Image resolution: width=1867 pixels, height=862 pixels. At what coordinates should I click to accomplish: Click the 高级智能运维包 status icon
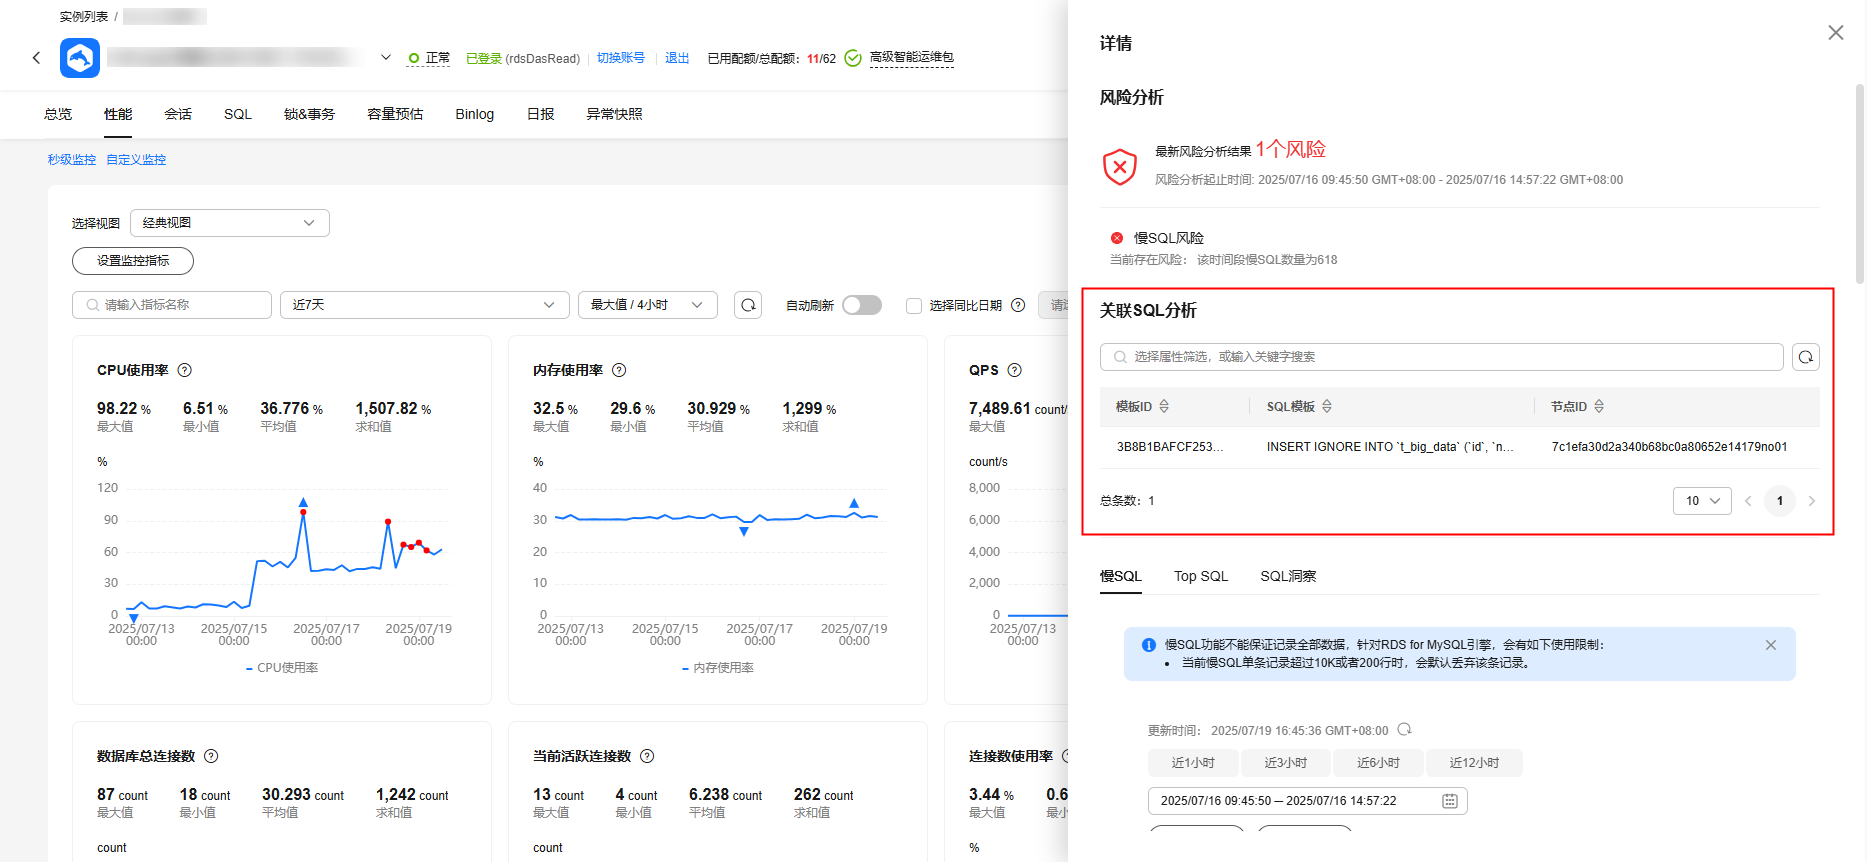pos(853,58)
